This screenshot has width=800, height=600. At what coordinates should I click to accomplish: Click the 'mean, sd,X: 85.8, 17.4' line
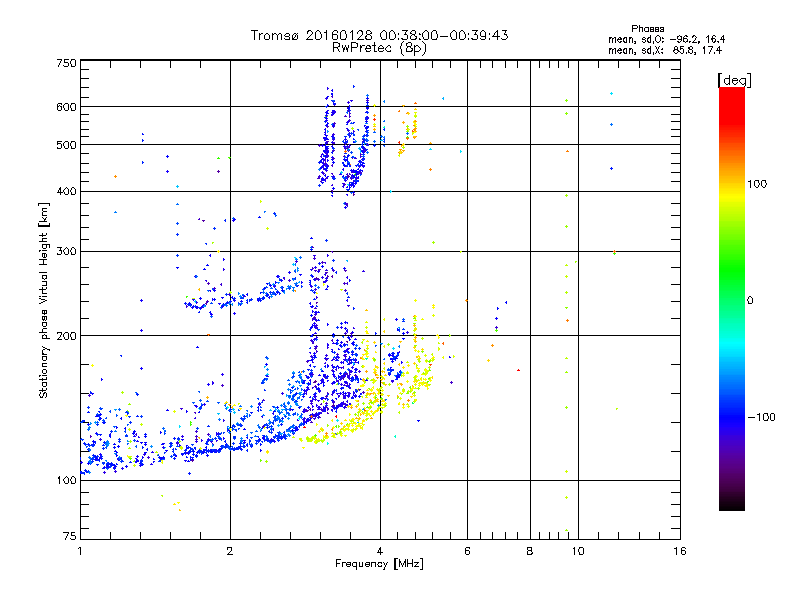(x=665, y=50)
